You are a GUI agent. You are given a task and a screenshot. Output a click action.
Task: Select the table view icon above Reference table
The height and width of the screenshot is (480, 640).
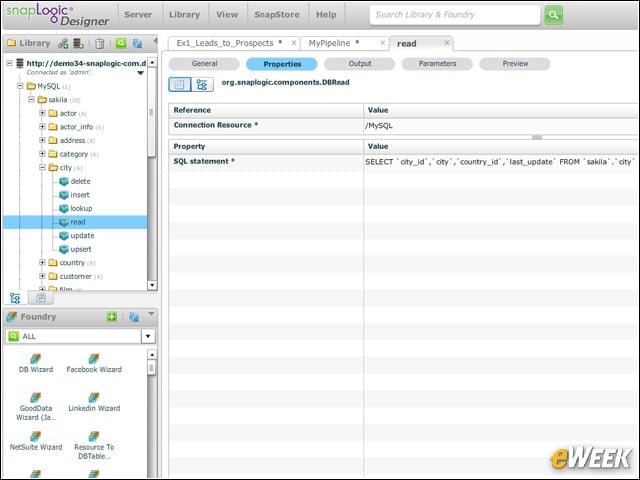click(x=180, y=84)
